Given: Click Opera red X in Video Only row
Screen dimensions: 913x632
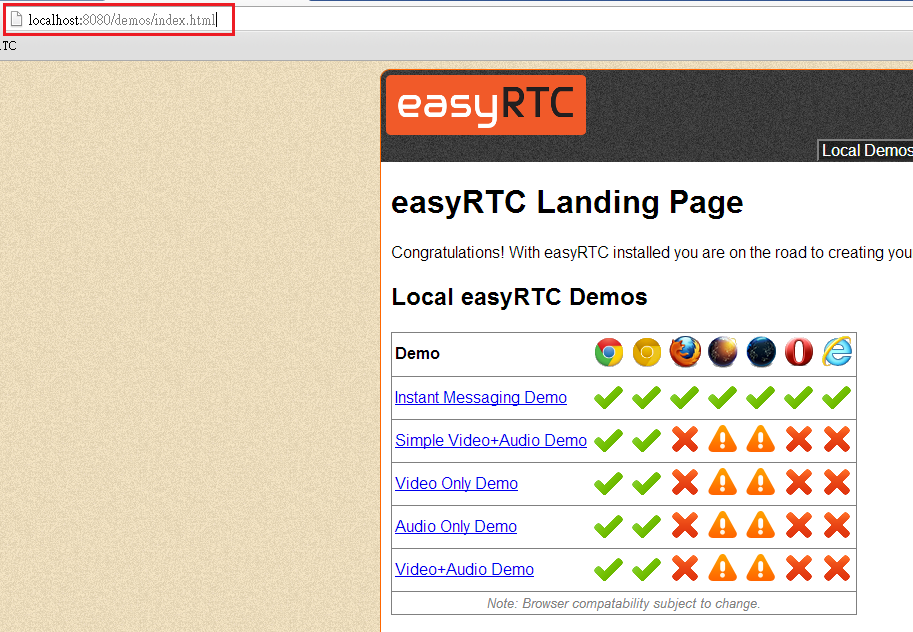Looking at the screenshot, I should [799, 483].
